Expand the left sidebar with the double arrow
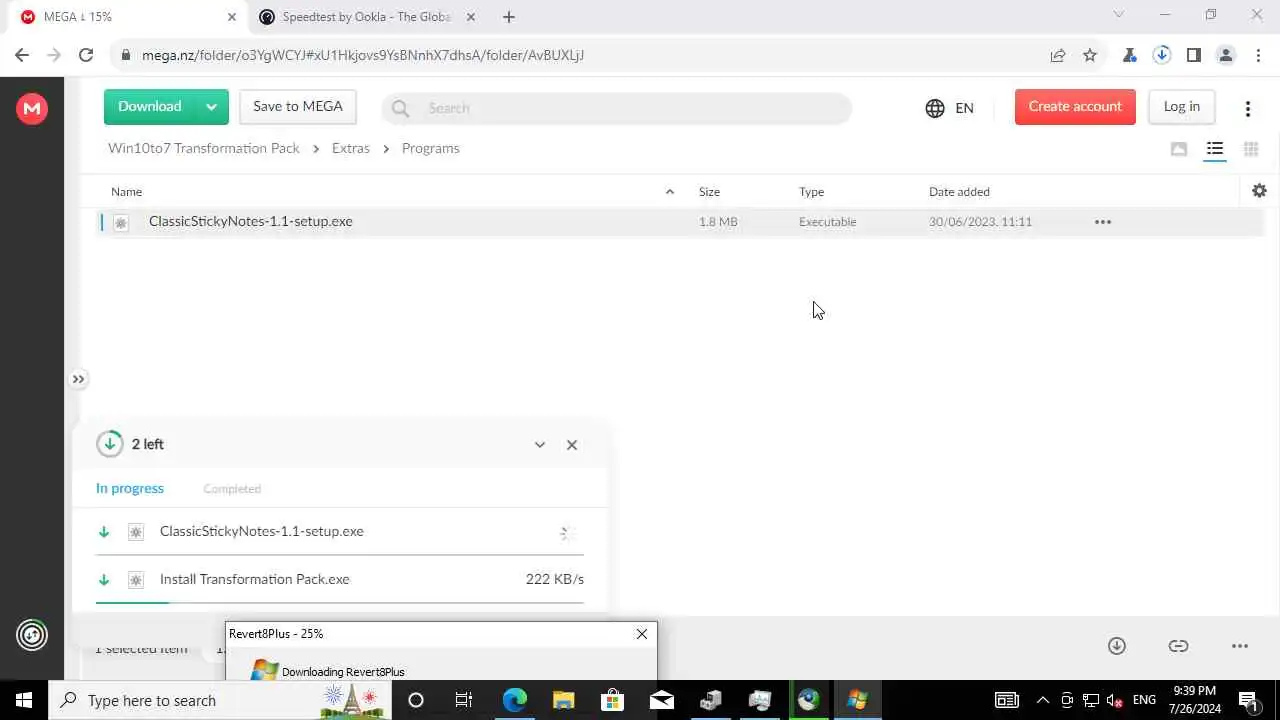The height and width of the screenshot is (720, 1280). pos(78,379)
